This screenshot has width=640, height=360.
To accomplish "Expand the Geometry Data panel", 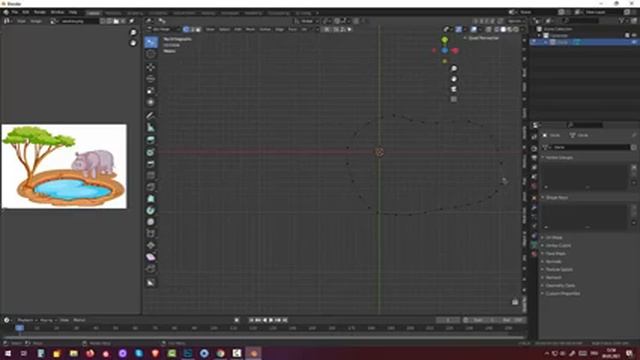I will point(559,286).
